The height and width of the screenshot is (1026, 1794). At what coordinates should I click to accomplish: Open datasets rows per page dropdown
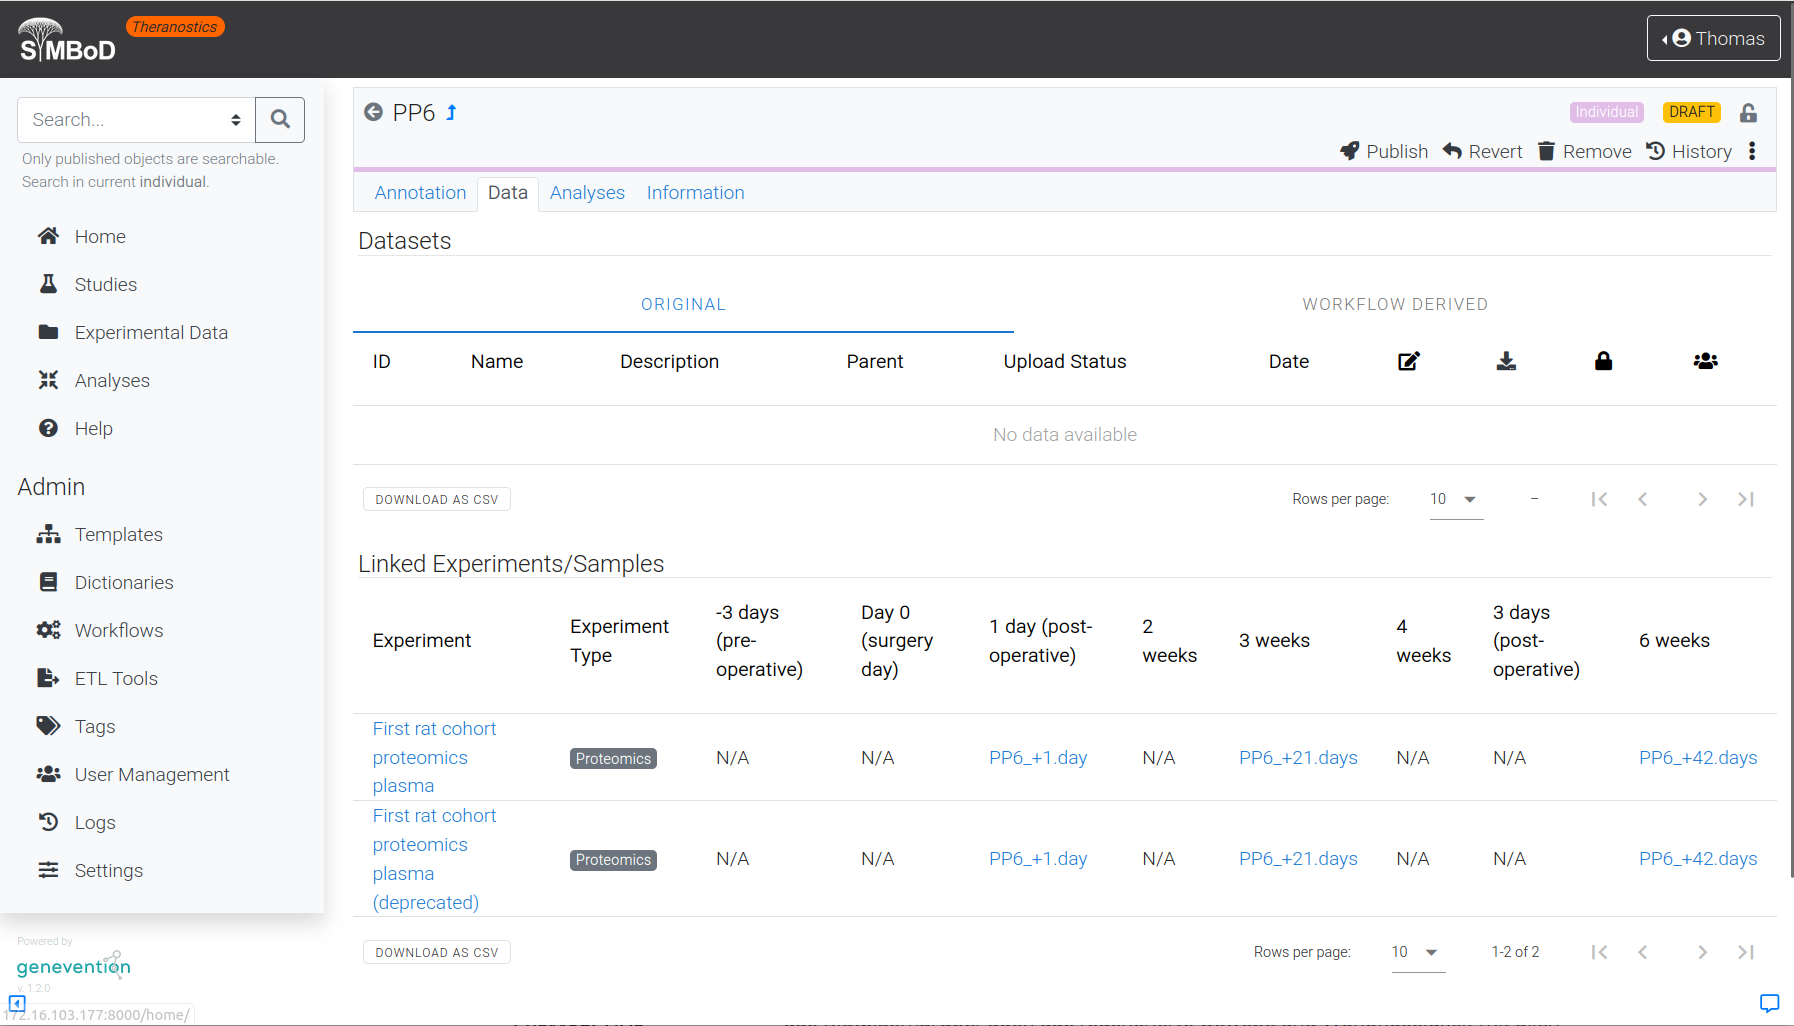point(1456,499)
